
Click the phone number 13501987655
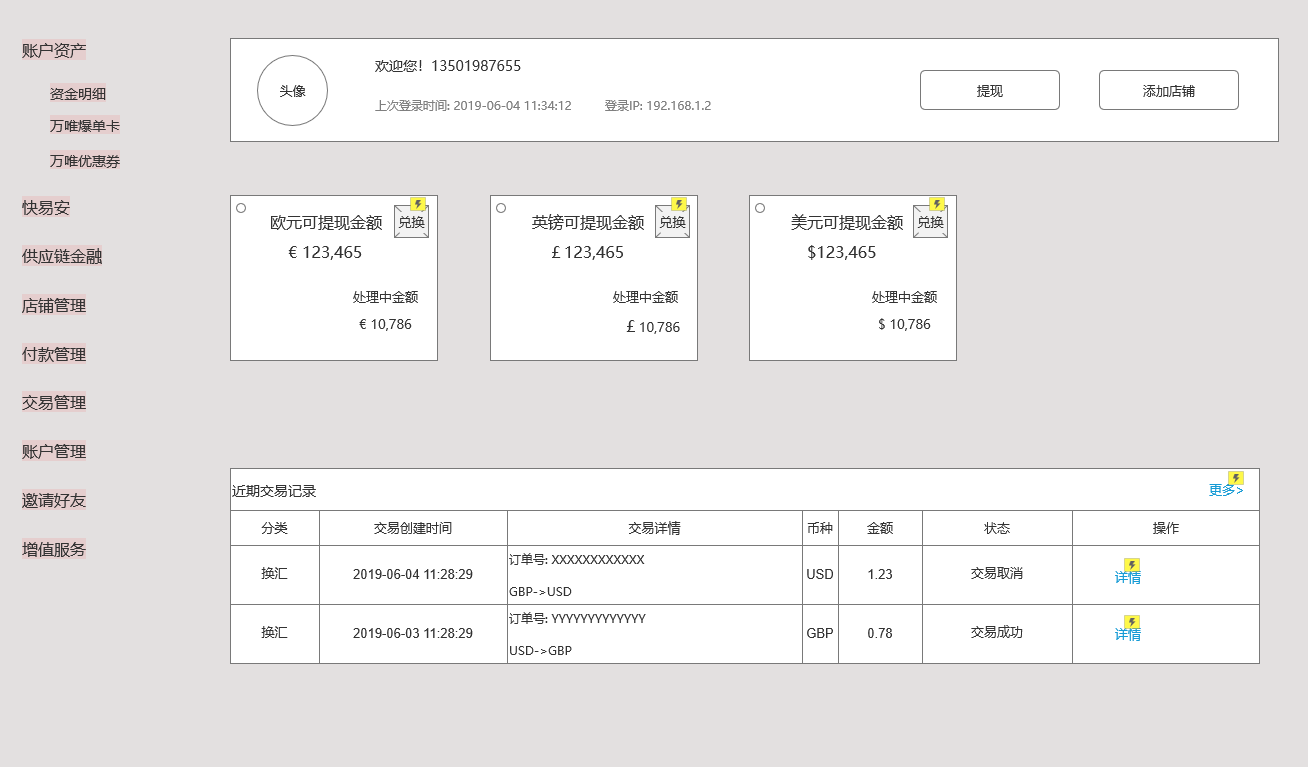coord(476,66)
